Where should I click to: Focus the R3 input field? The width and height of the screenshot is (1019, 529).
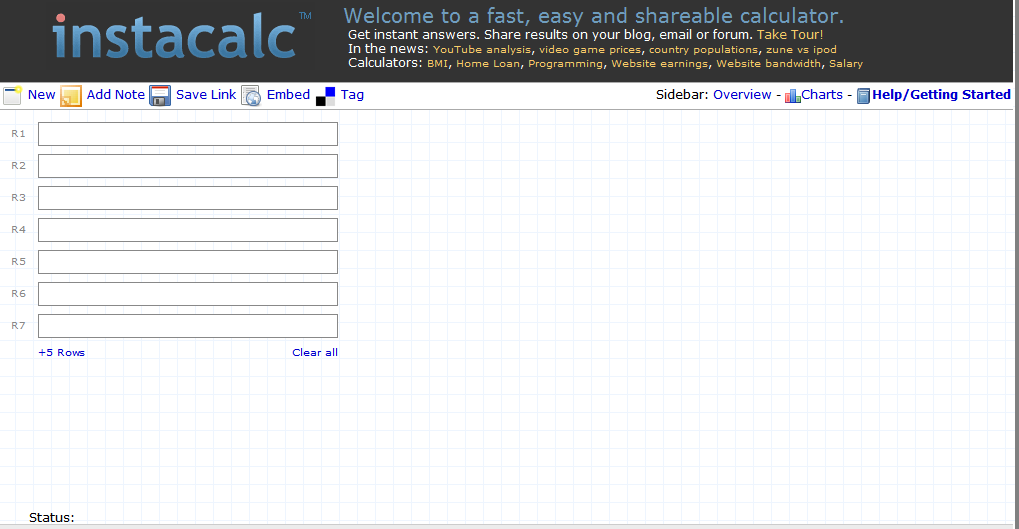pyautogui.click(x=188, y=198)
